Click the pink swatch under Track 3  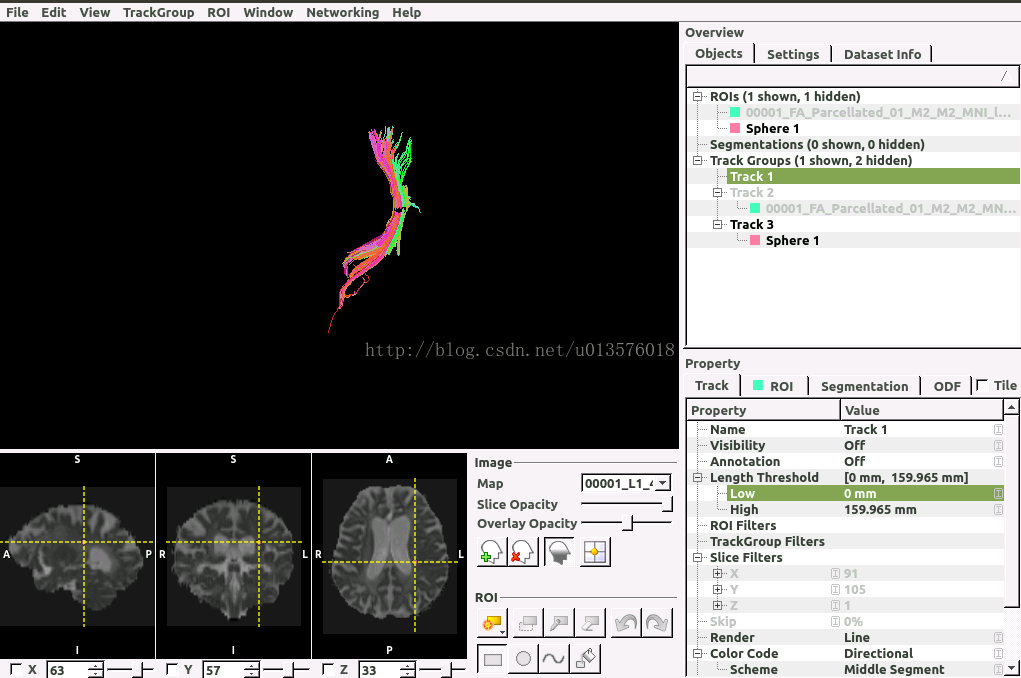point(755,240)
